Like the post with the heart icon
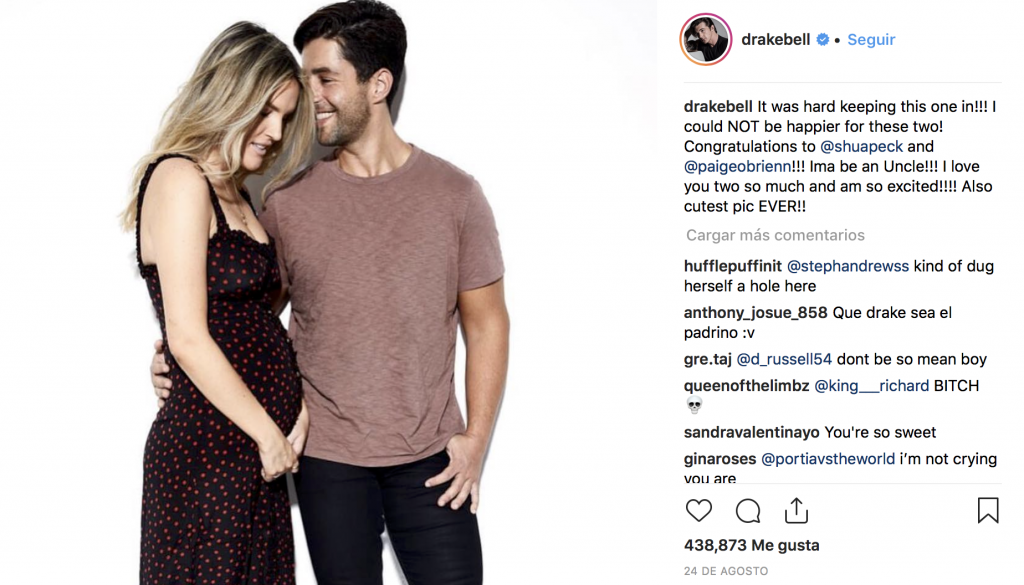This screenshot has width=1024, height=585. pos(698,511)
